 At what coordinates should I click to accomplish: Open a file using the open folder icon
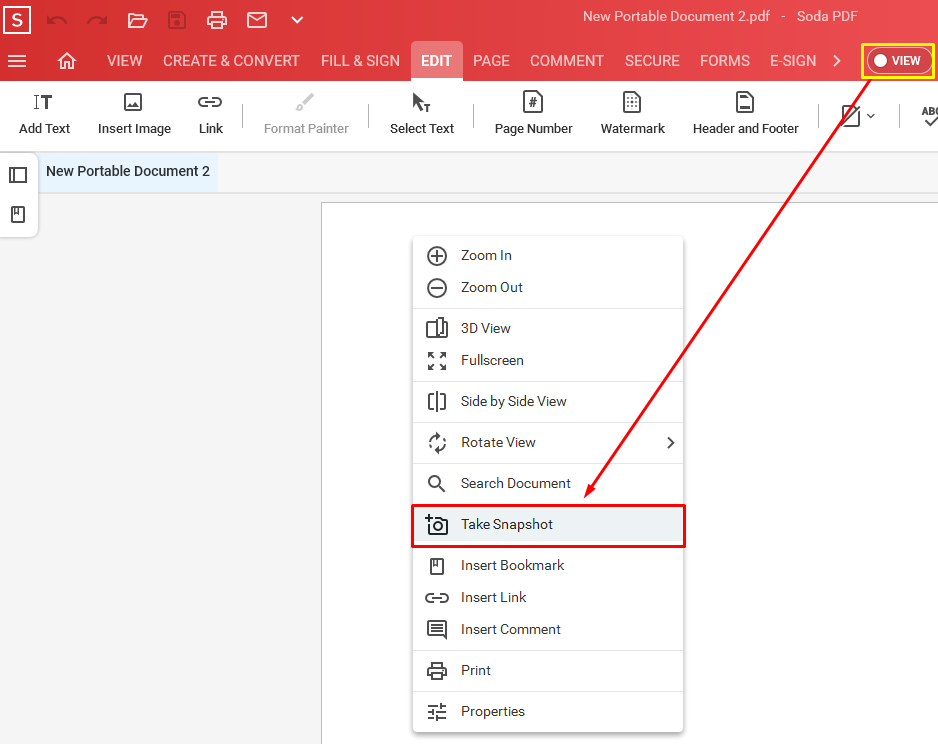tap(137, 19)
